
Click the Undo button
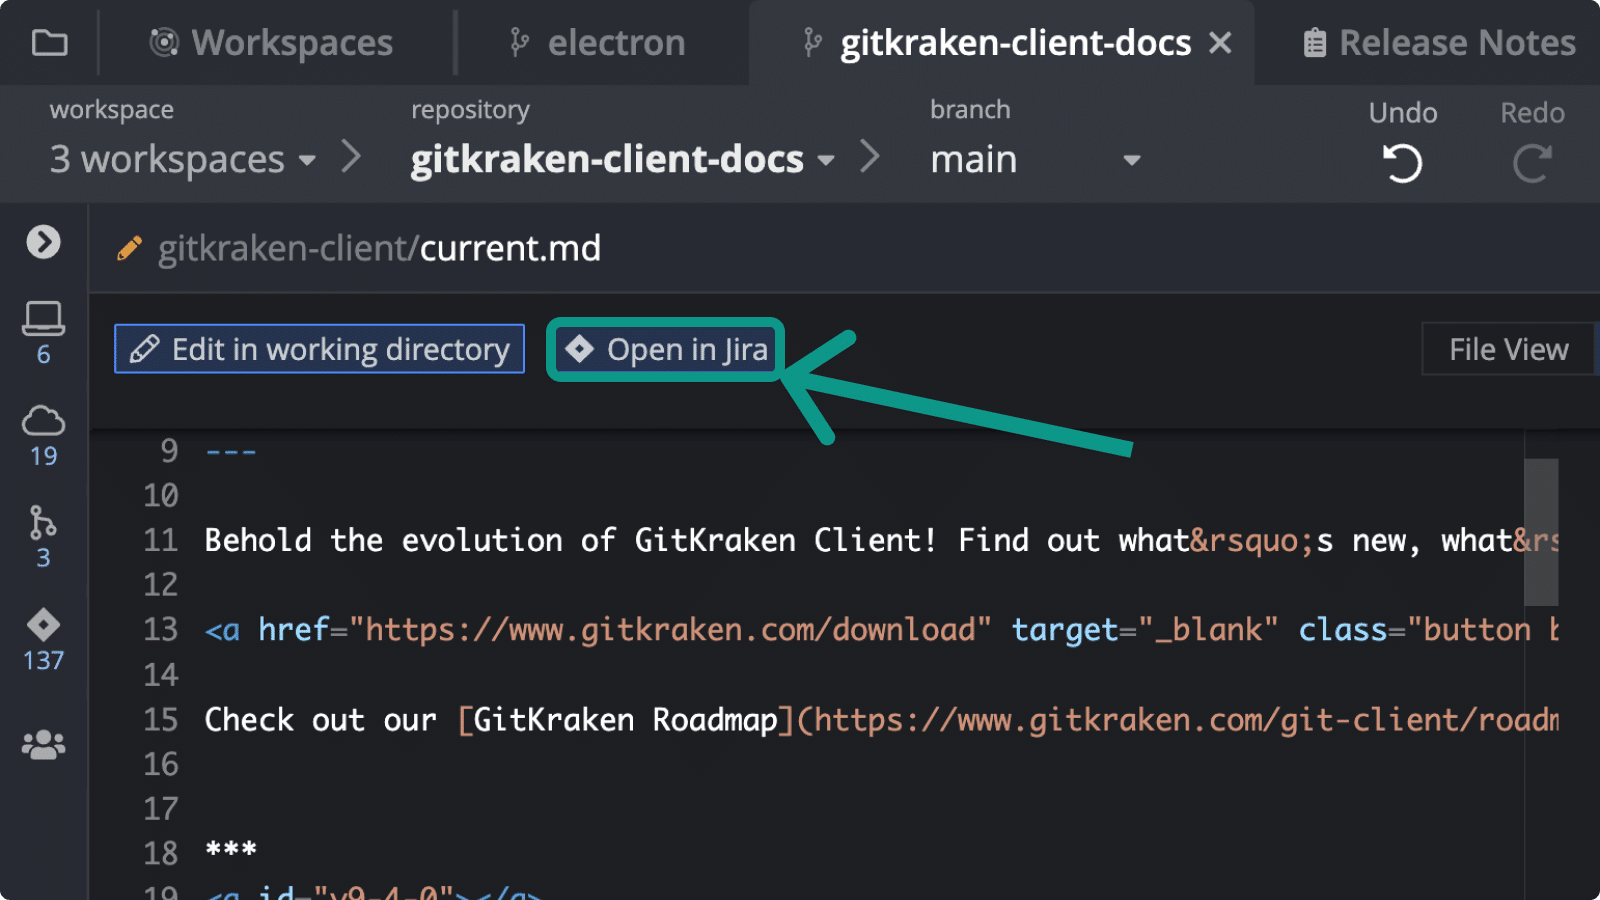pos(1402,142)
